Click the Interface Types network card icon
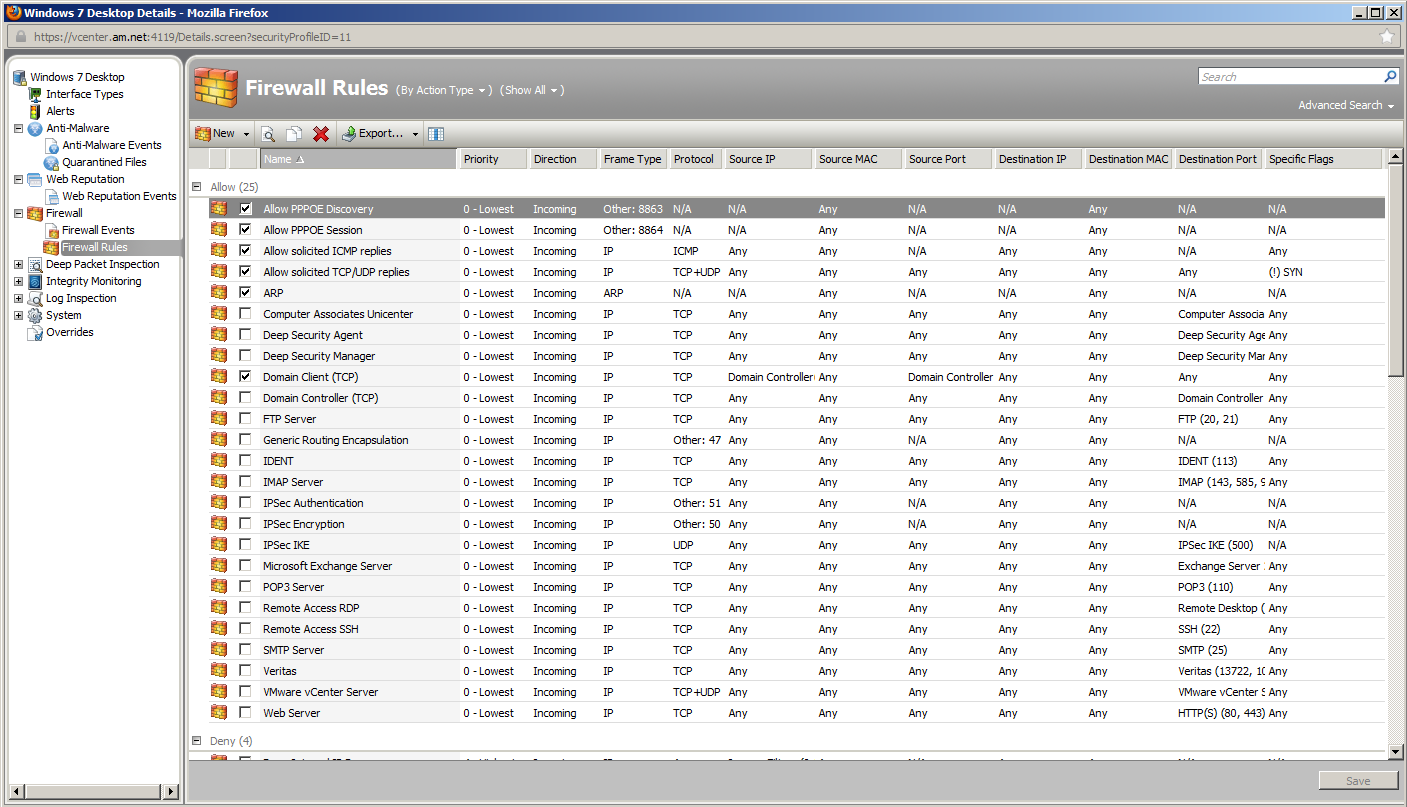Screen dimensions: 1407x807 tap(35, 94)
